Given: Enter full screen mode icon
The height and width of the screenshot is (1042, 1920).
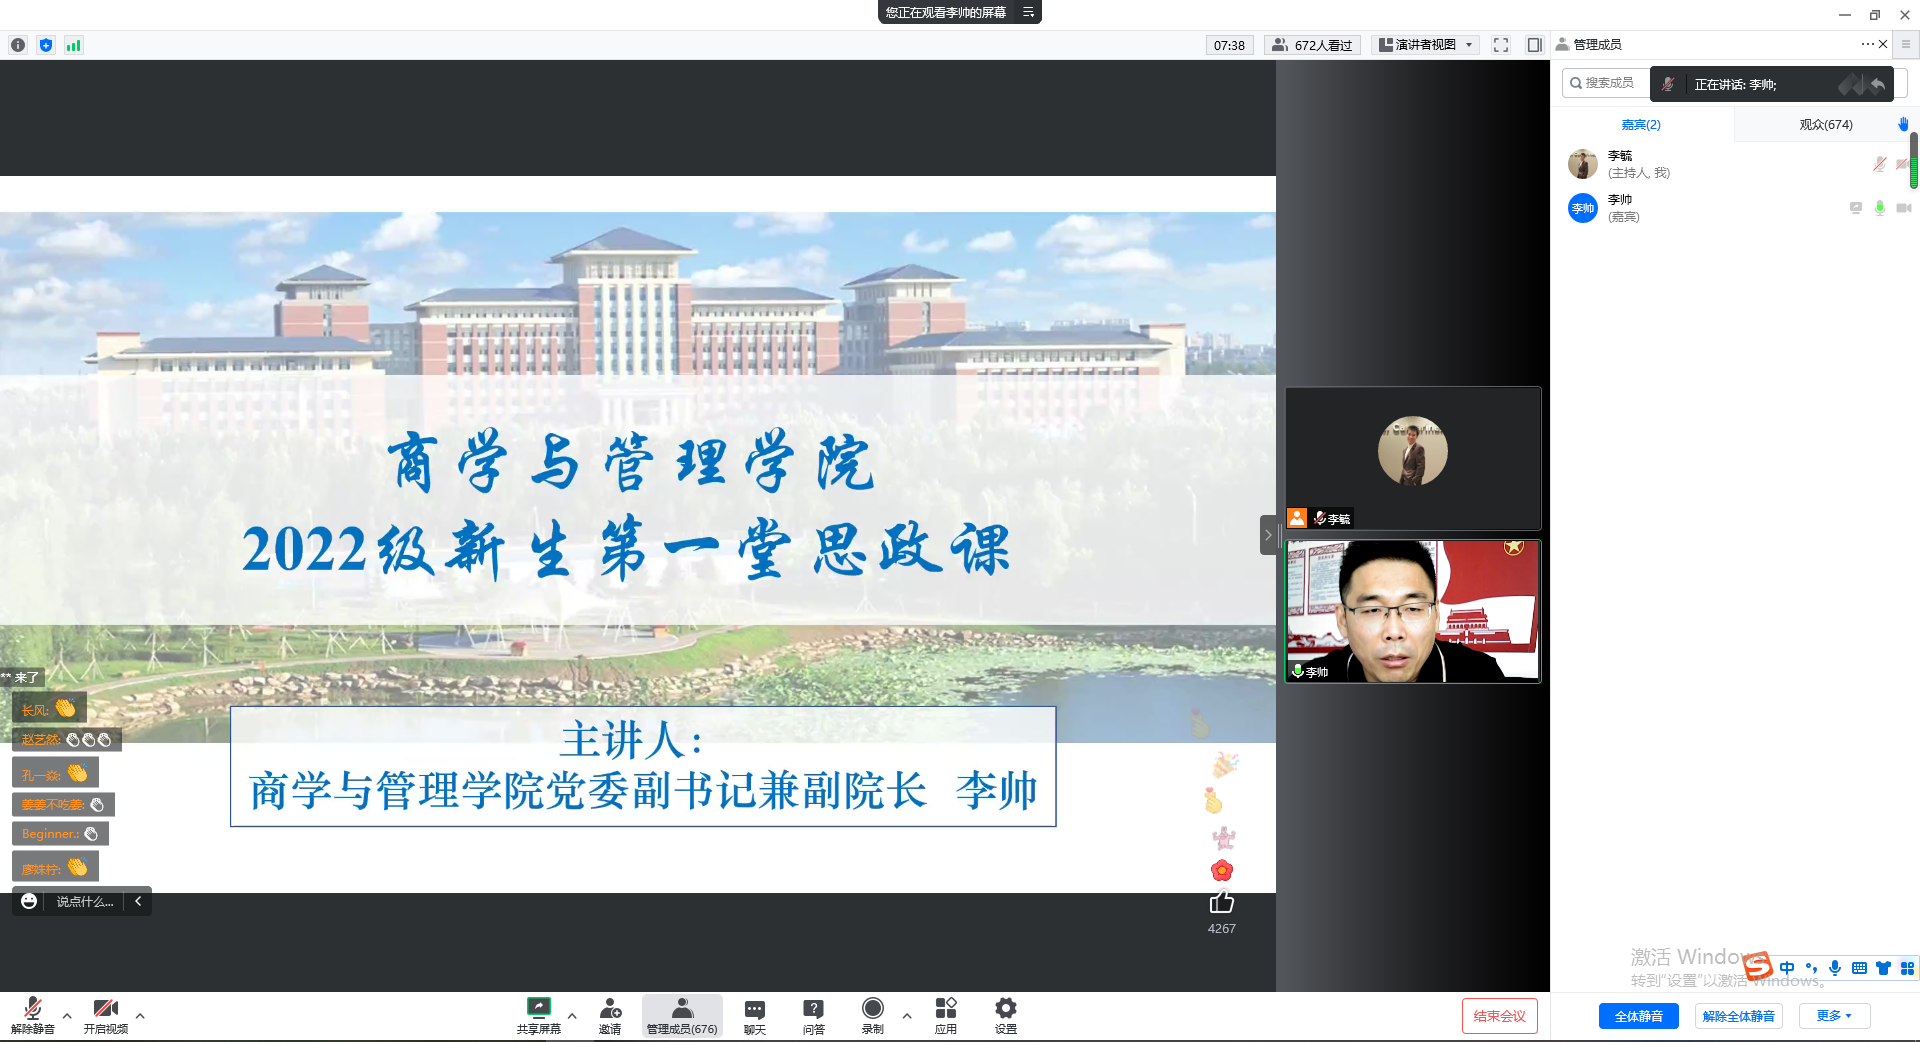Looking at the screenshot, I should pyautogui.click(x=1501, y=45).
